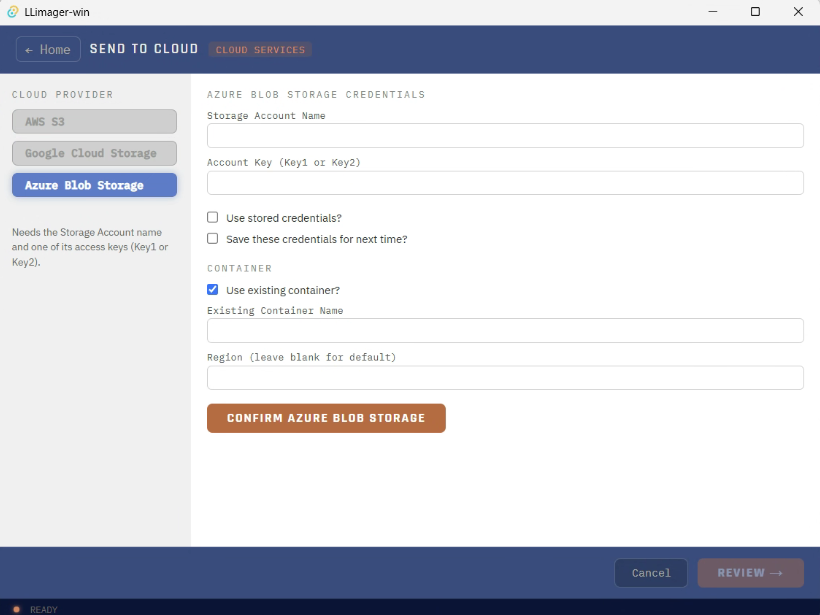Click the Send to Cloud heading
The height and width of the screenshot is (615, 820).
[x=144, y=49]
